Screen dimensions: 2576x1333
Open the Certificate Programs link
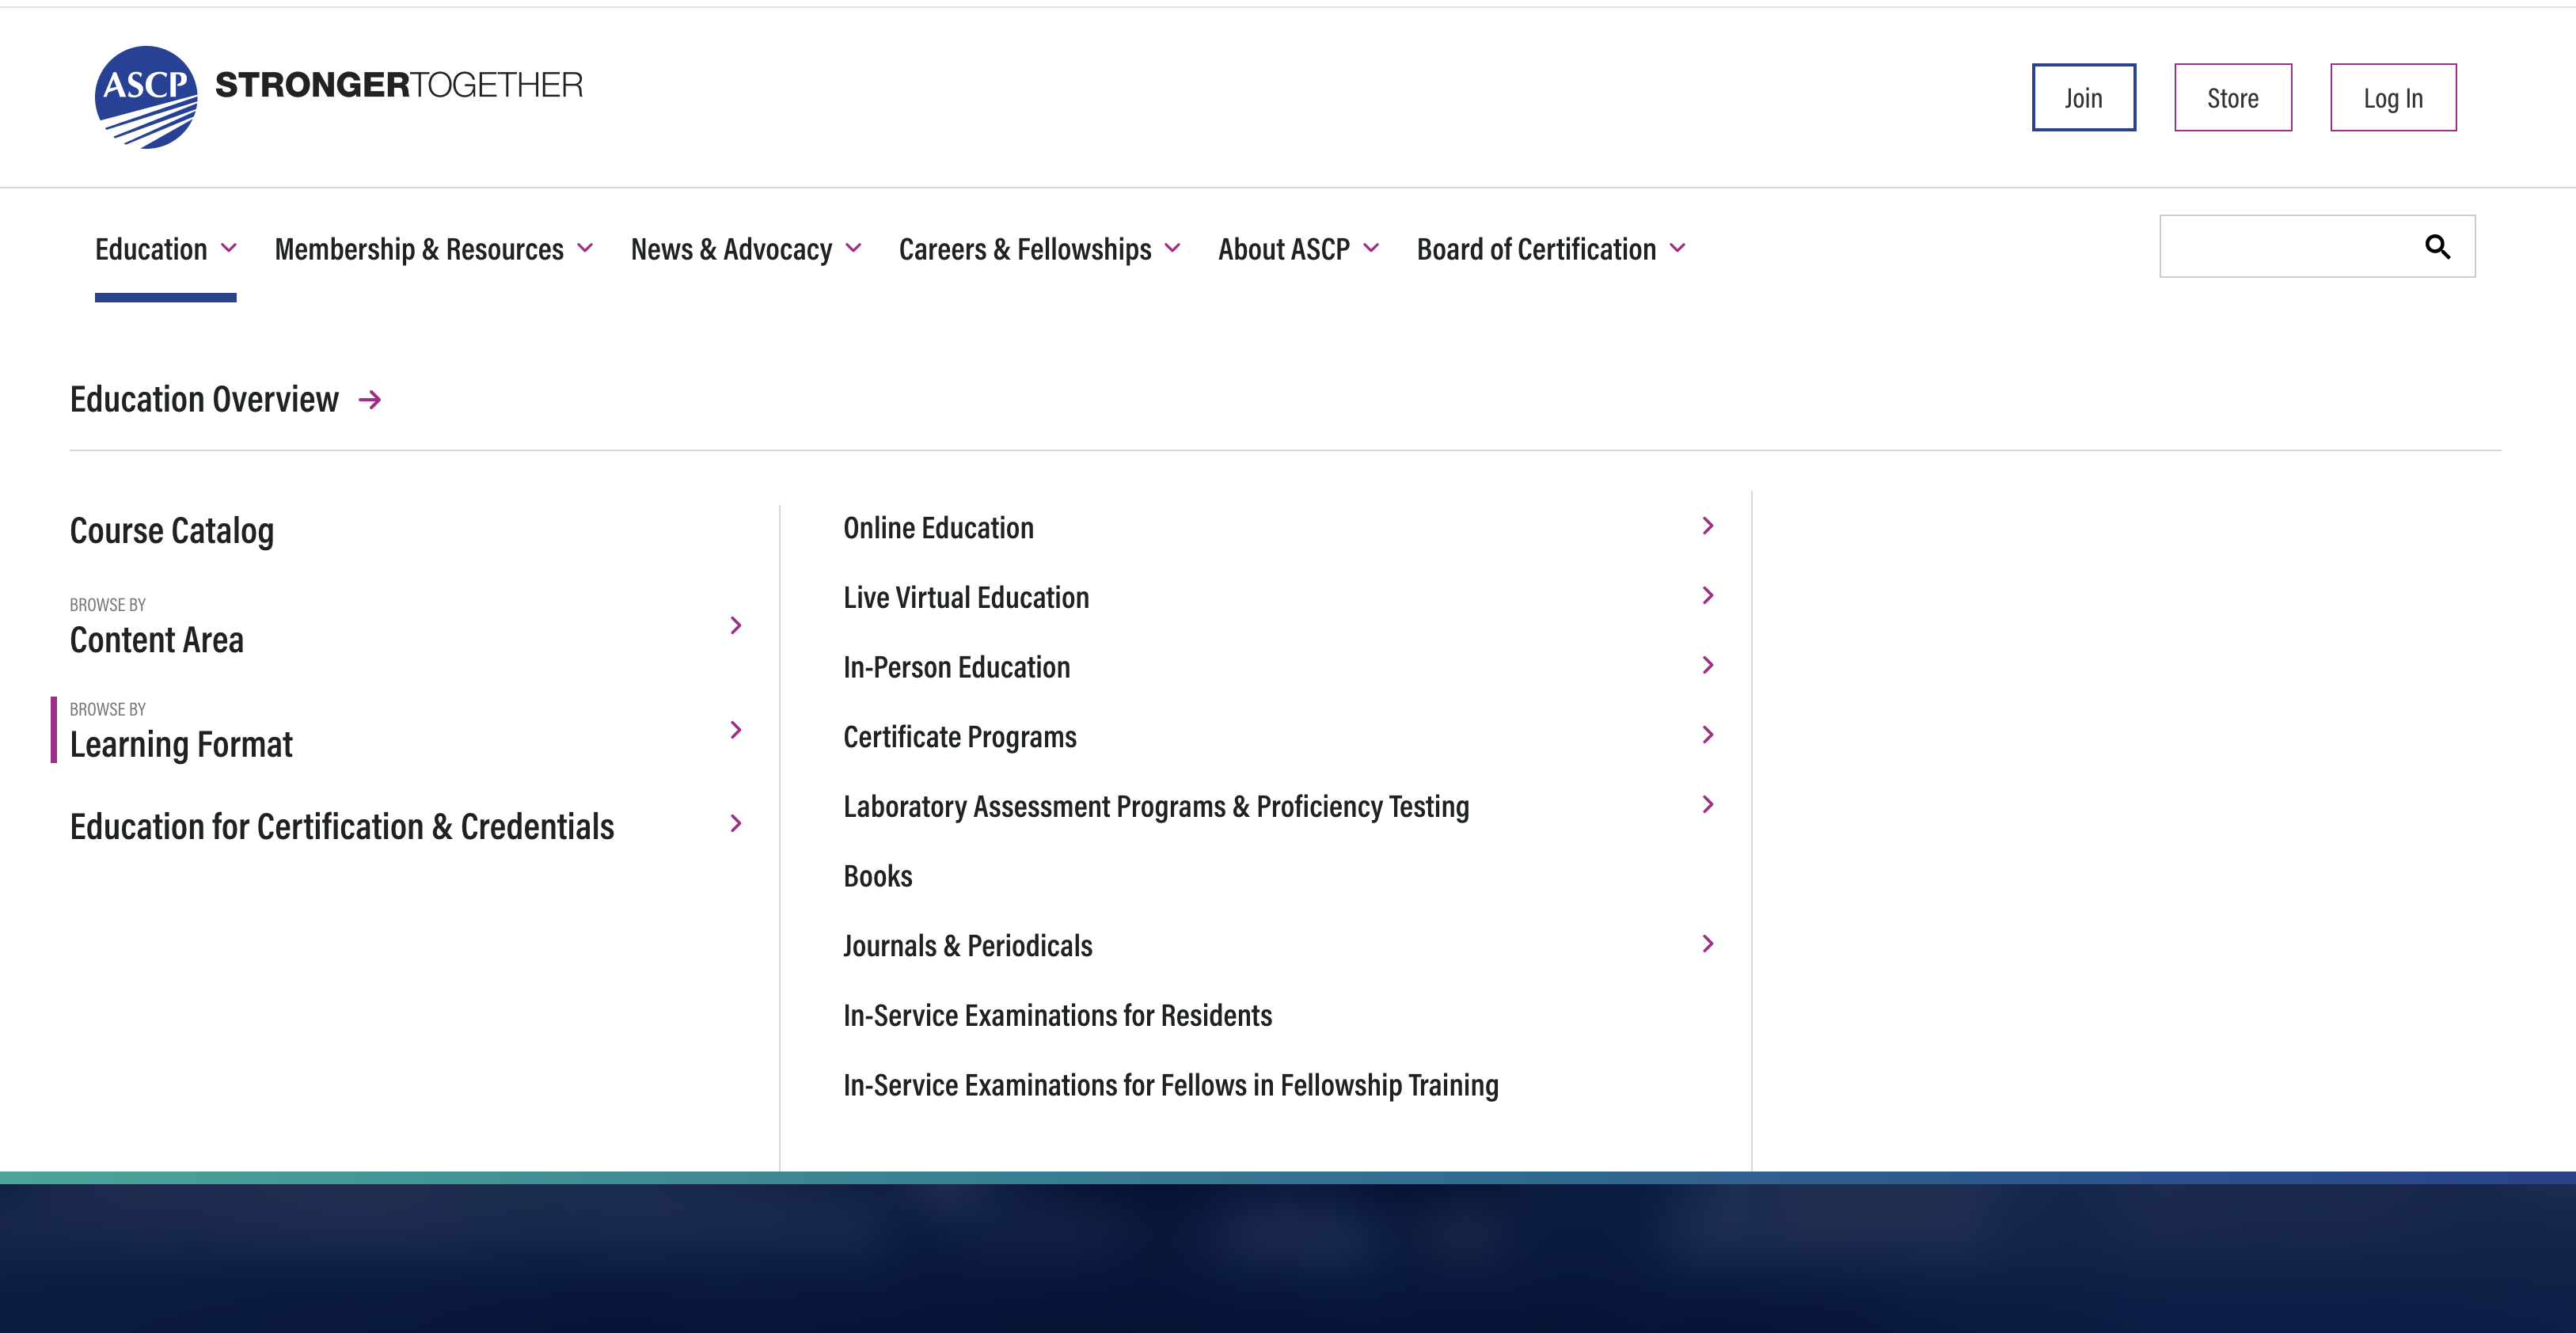pyautogui.click(x=960, y=737)
